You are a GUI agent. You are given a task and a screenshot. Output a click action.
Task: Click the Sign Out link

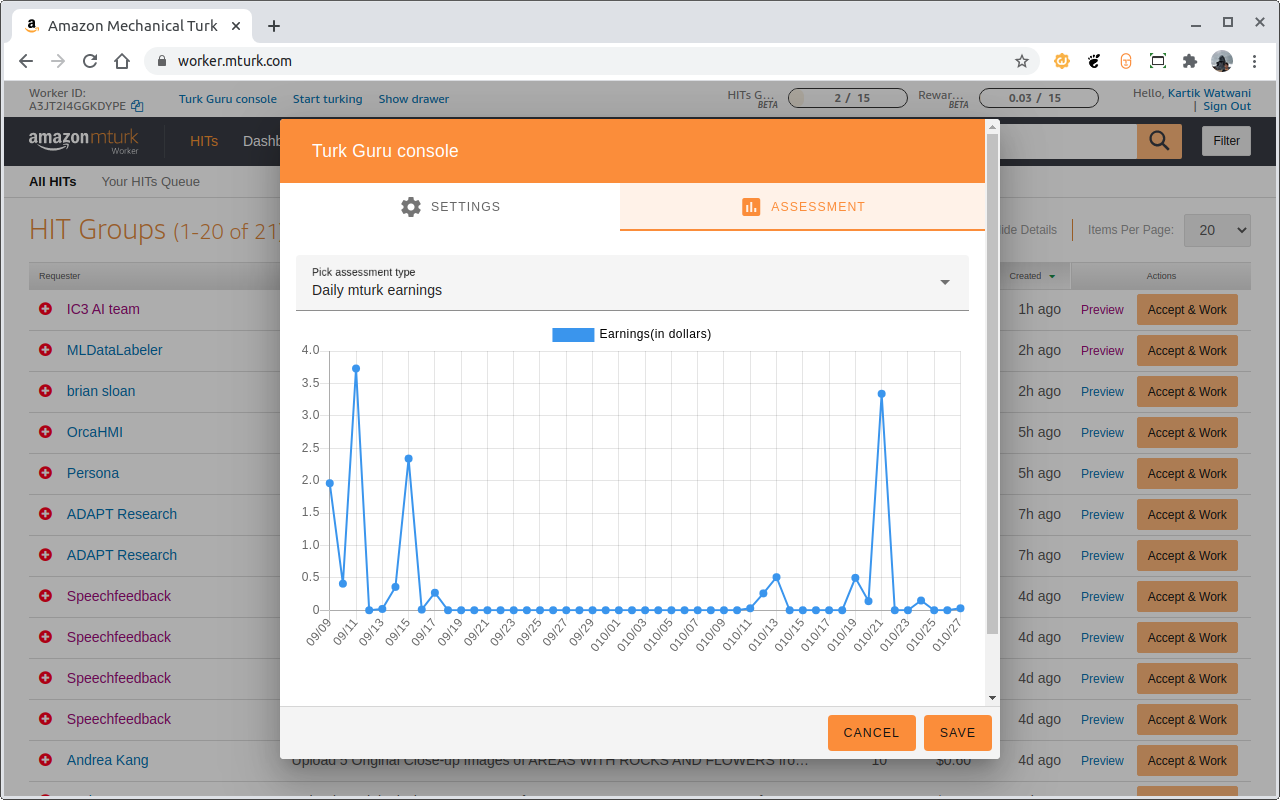[x=1227, y=106]
